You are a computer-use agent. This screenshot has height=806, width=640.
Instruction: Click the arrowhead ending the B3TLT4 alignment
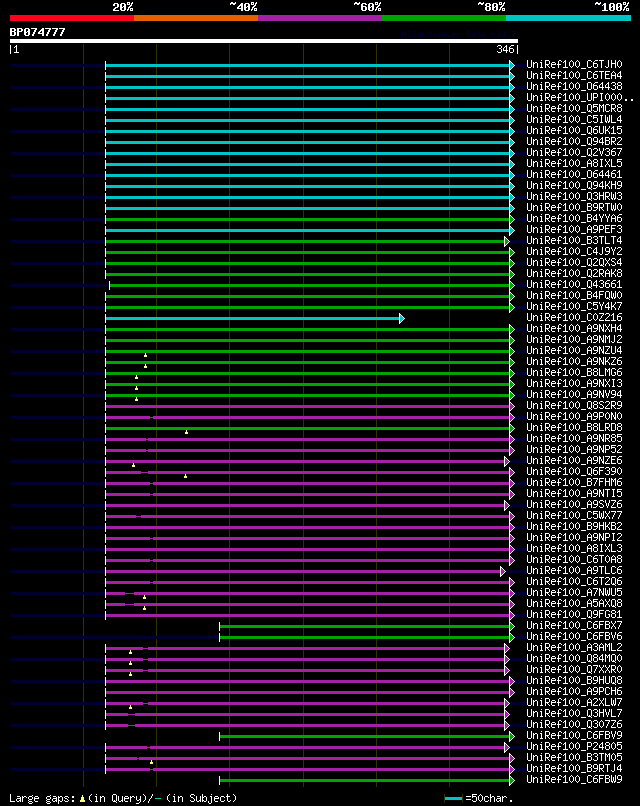[x=507, y=242]
